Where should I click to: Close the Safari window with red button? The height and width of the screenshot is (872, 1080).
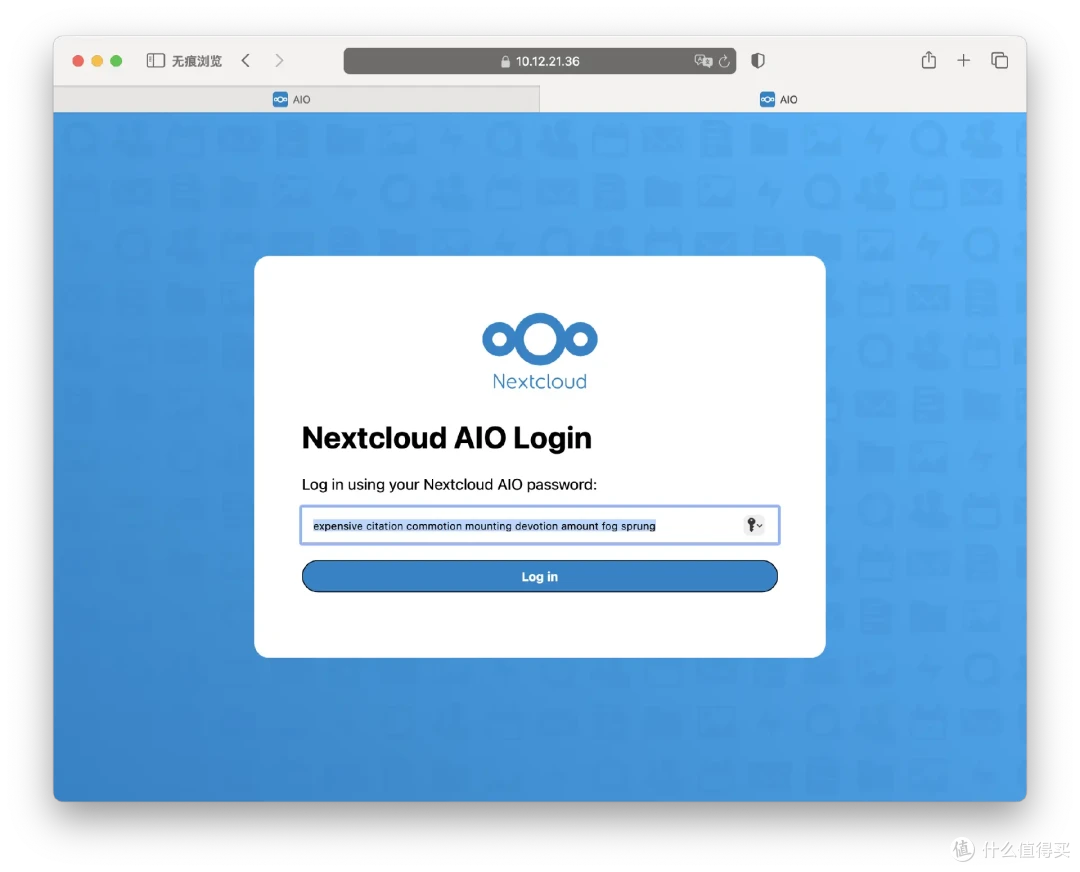78,61
